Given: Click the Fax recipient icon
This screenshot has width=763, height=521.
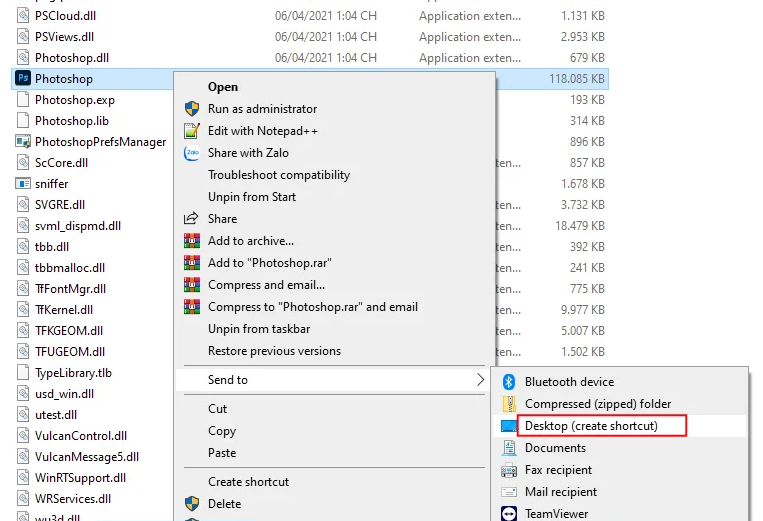Looking at the screenshot, I should [x=509, y=470].
